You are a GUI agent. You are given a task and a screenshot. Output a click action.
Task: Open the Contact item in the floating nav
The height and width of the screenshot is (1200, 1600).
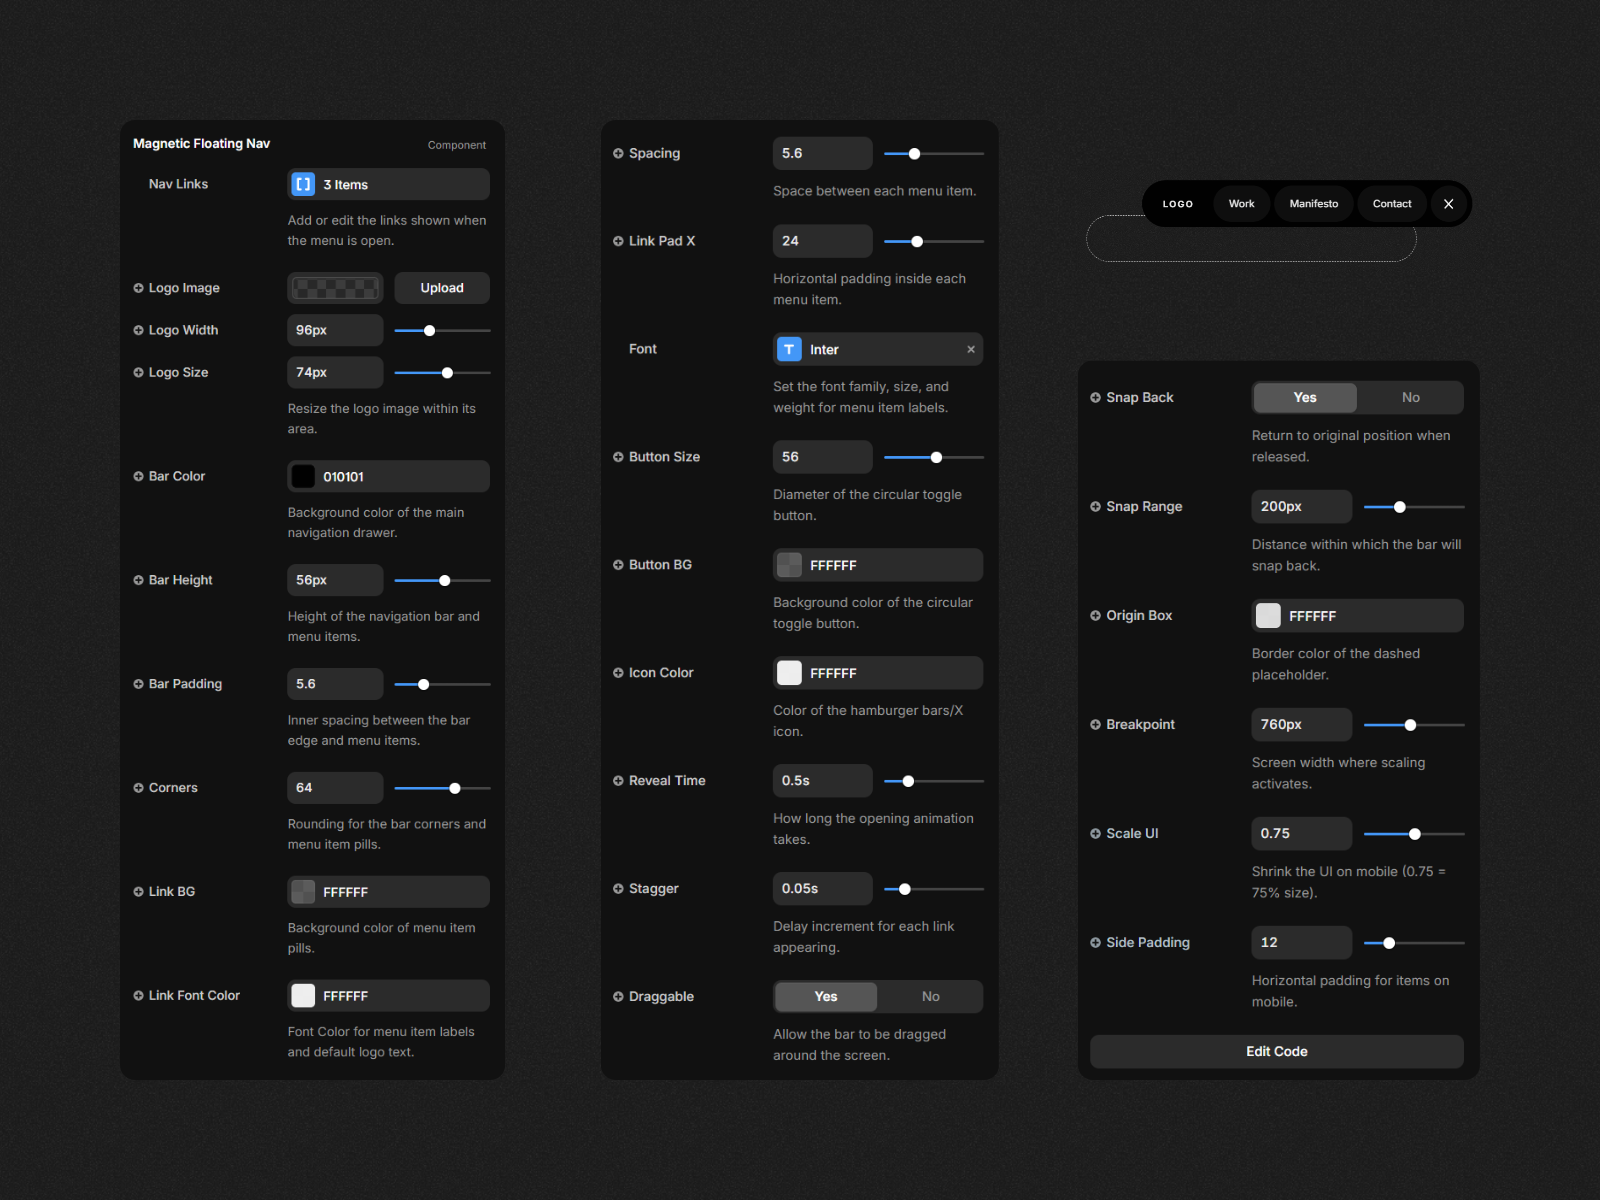1391,204
